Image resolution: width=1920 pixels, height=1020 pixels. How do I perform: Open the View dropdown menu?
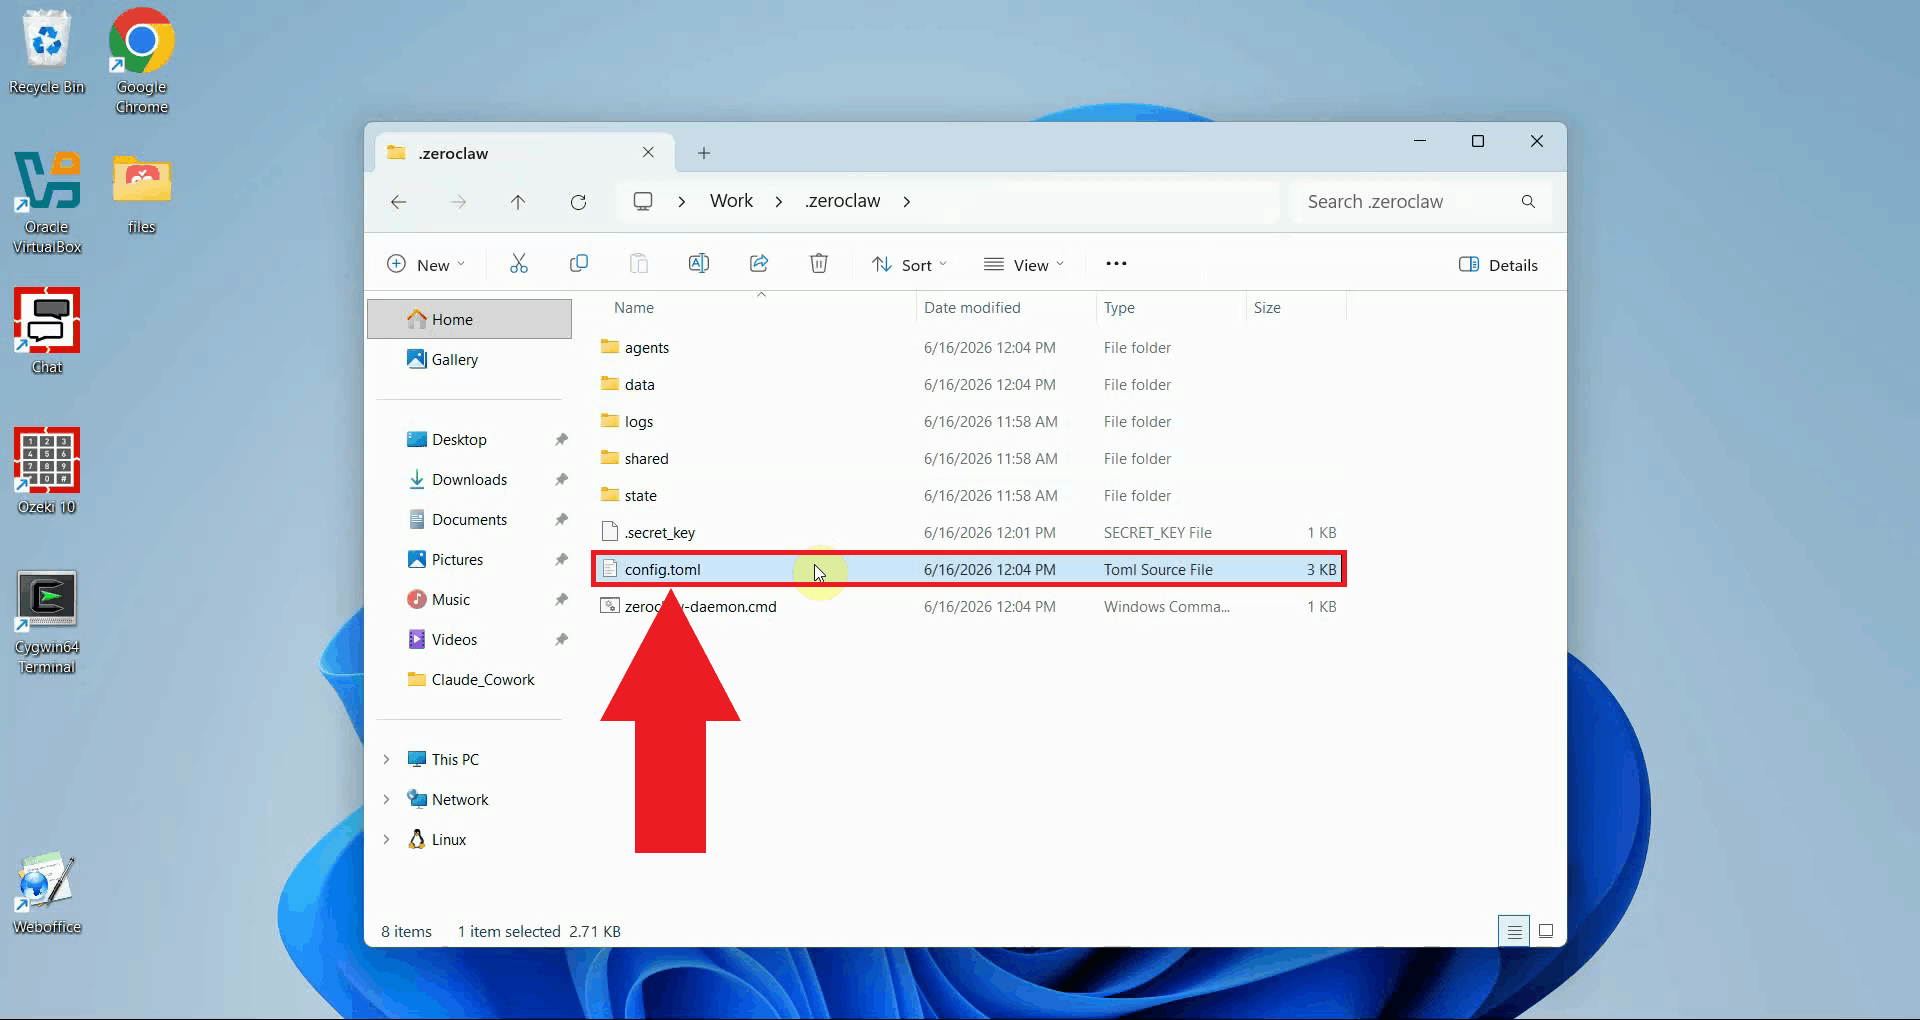[x=1024, y=265]
